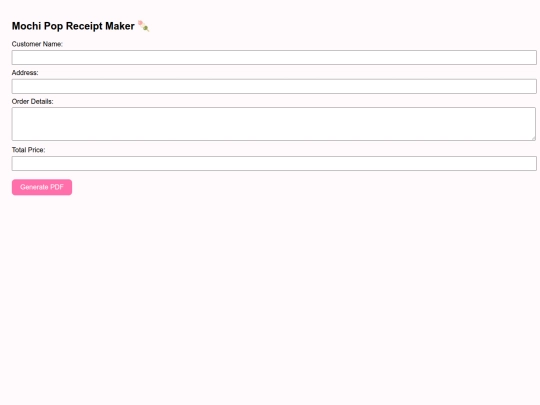Click the Customer Name input field
The height and width of the screenshot is (405, 540).
coord(274,58)
